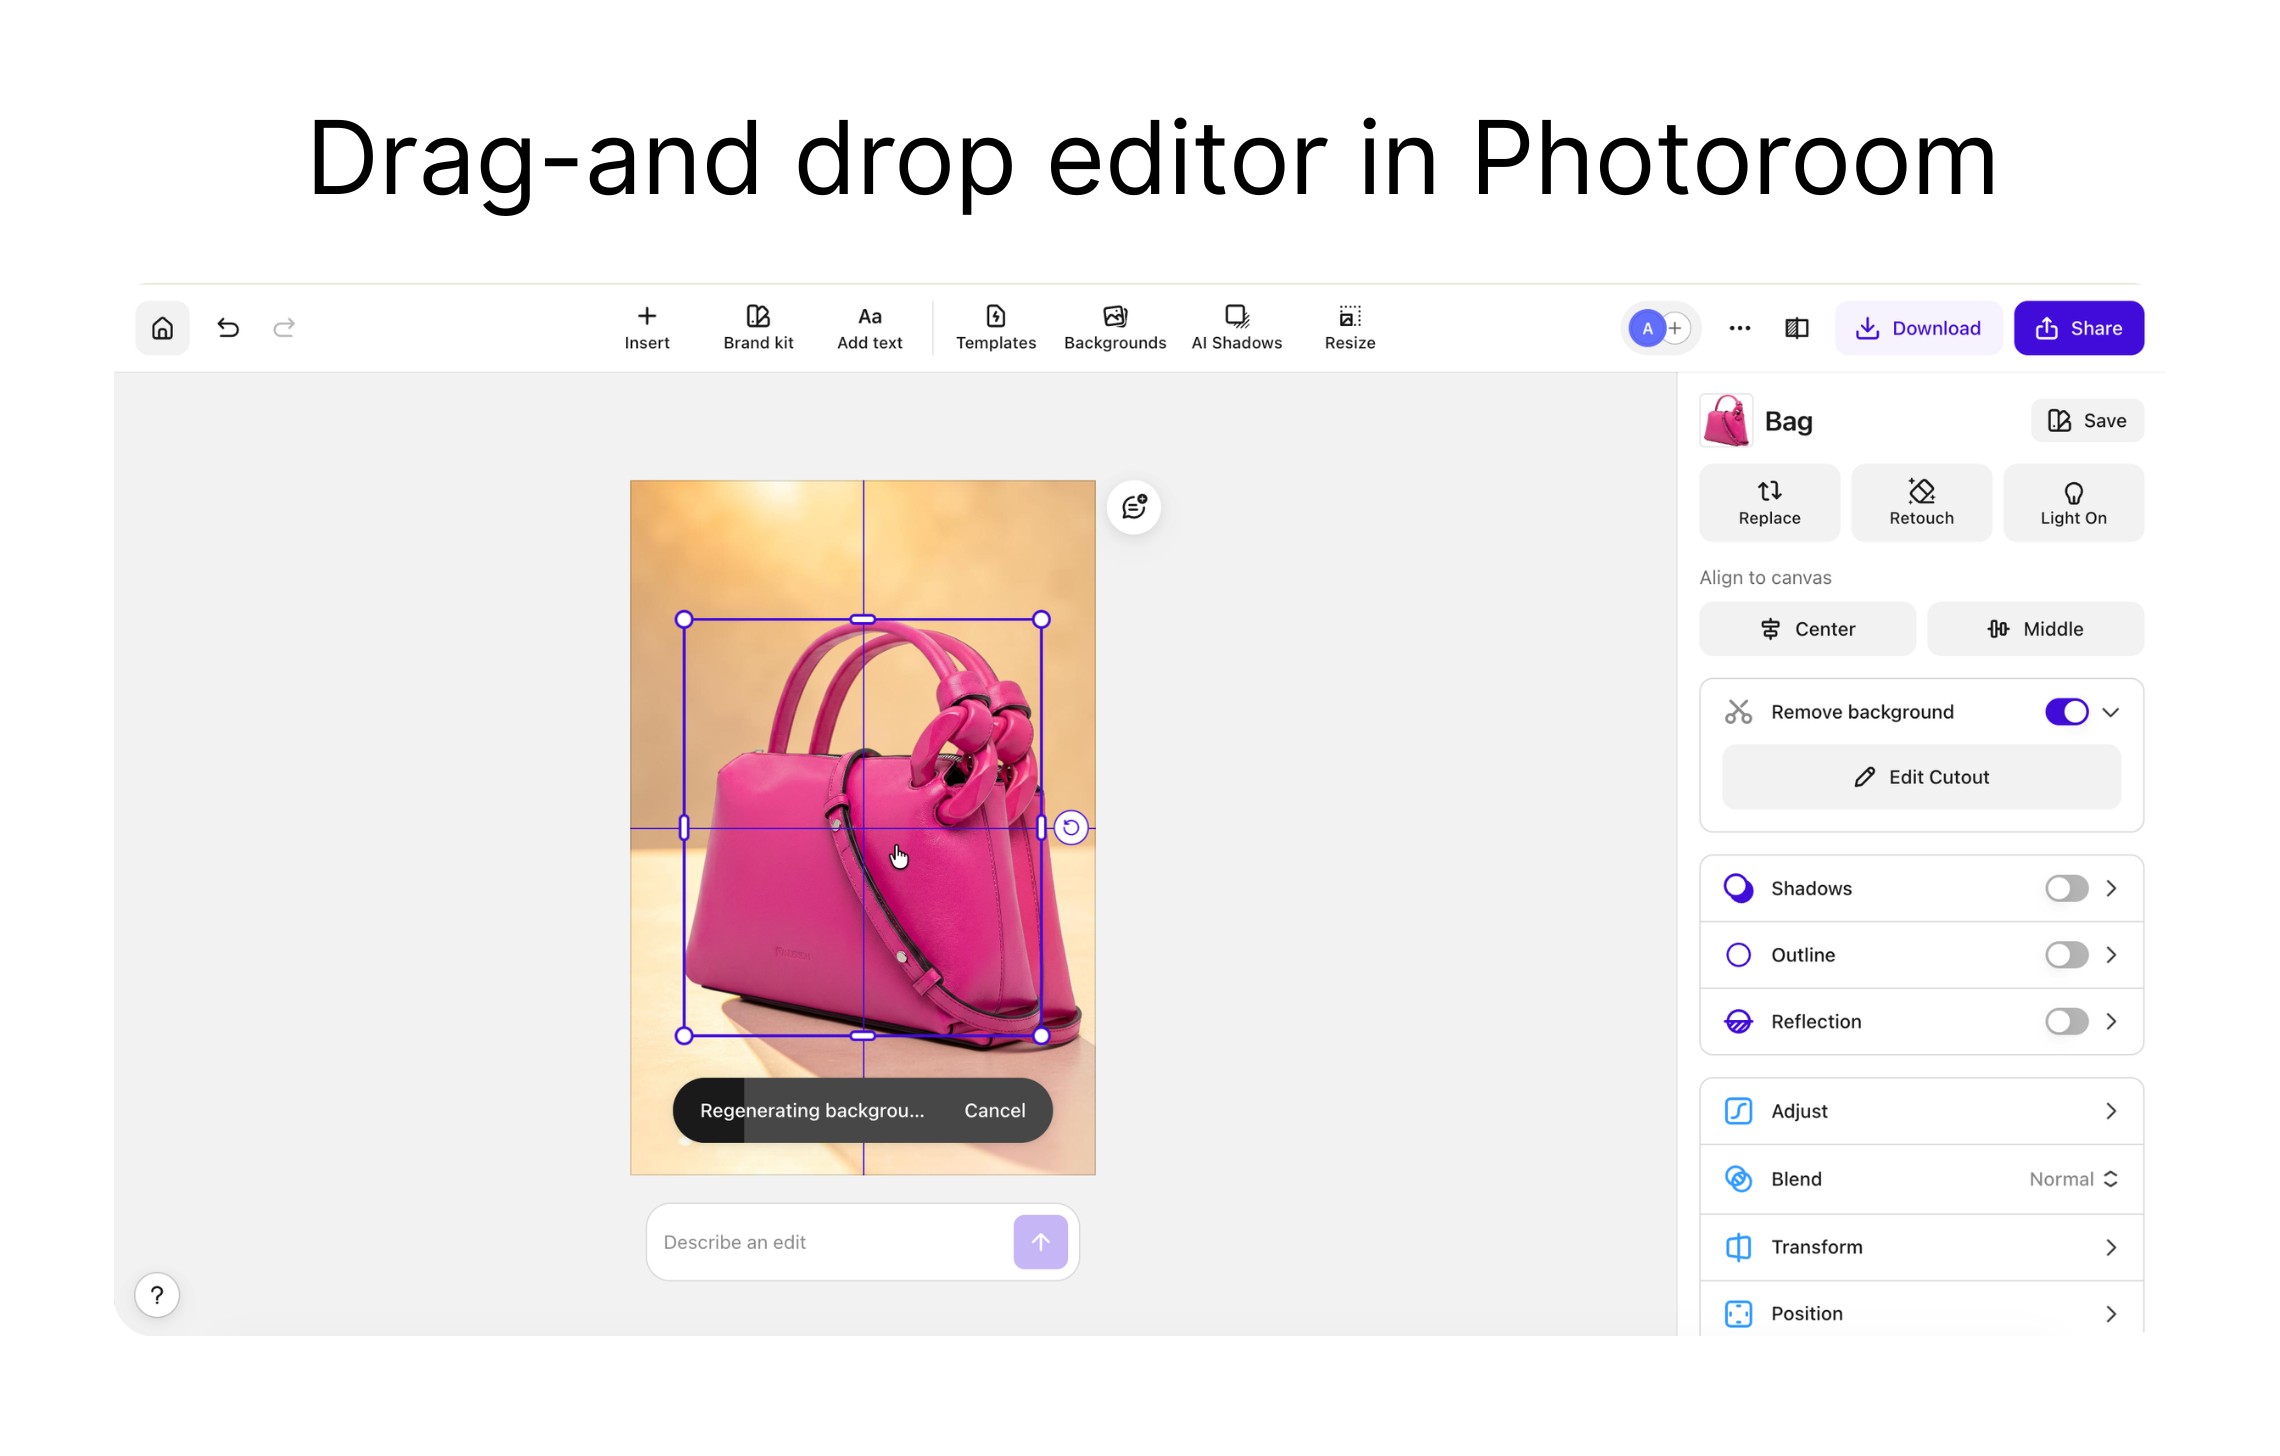Image resolution: width=2280 pixels, height=1456 pixels.
Task: Click the bottom-right selection corner handle
Action: (x=1041, y=1036)
